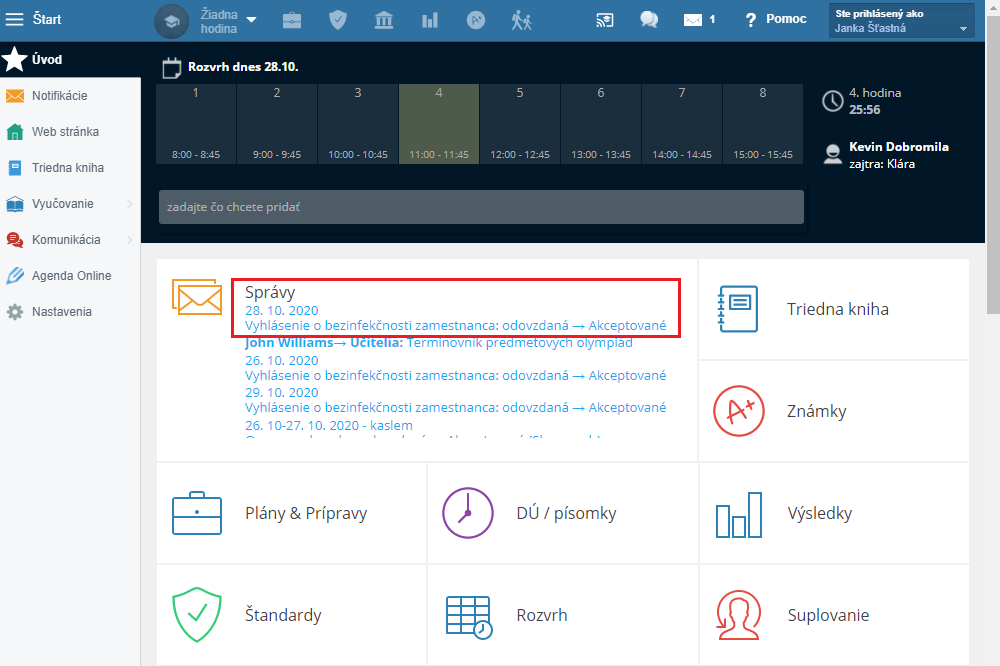Click the clock icon beside 4. hodina

(x=833, y=101)
